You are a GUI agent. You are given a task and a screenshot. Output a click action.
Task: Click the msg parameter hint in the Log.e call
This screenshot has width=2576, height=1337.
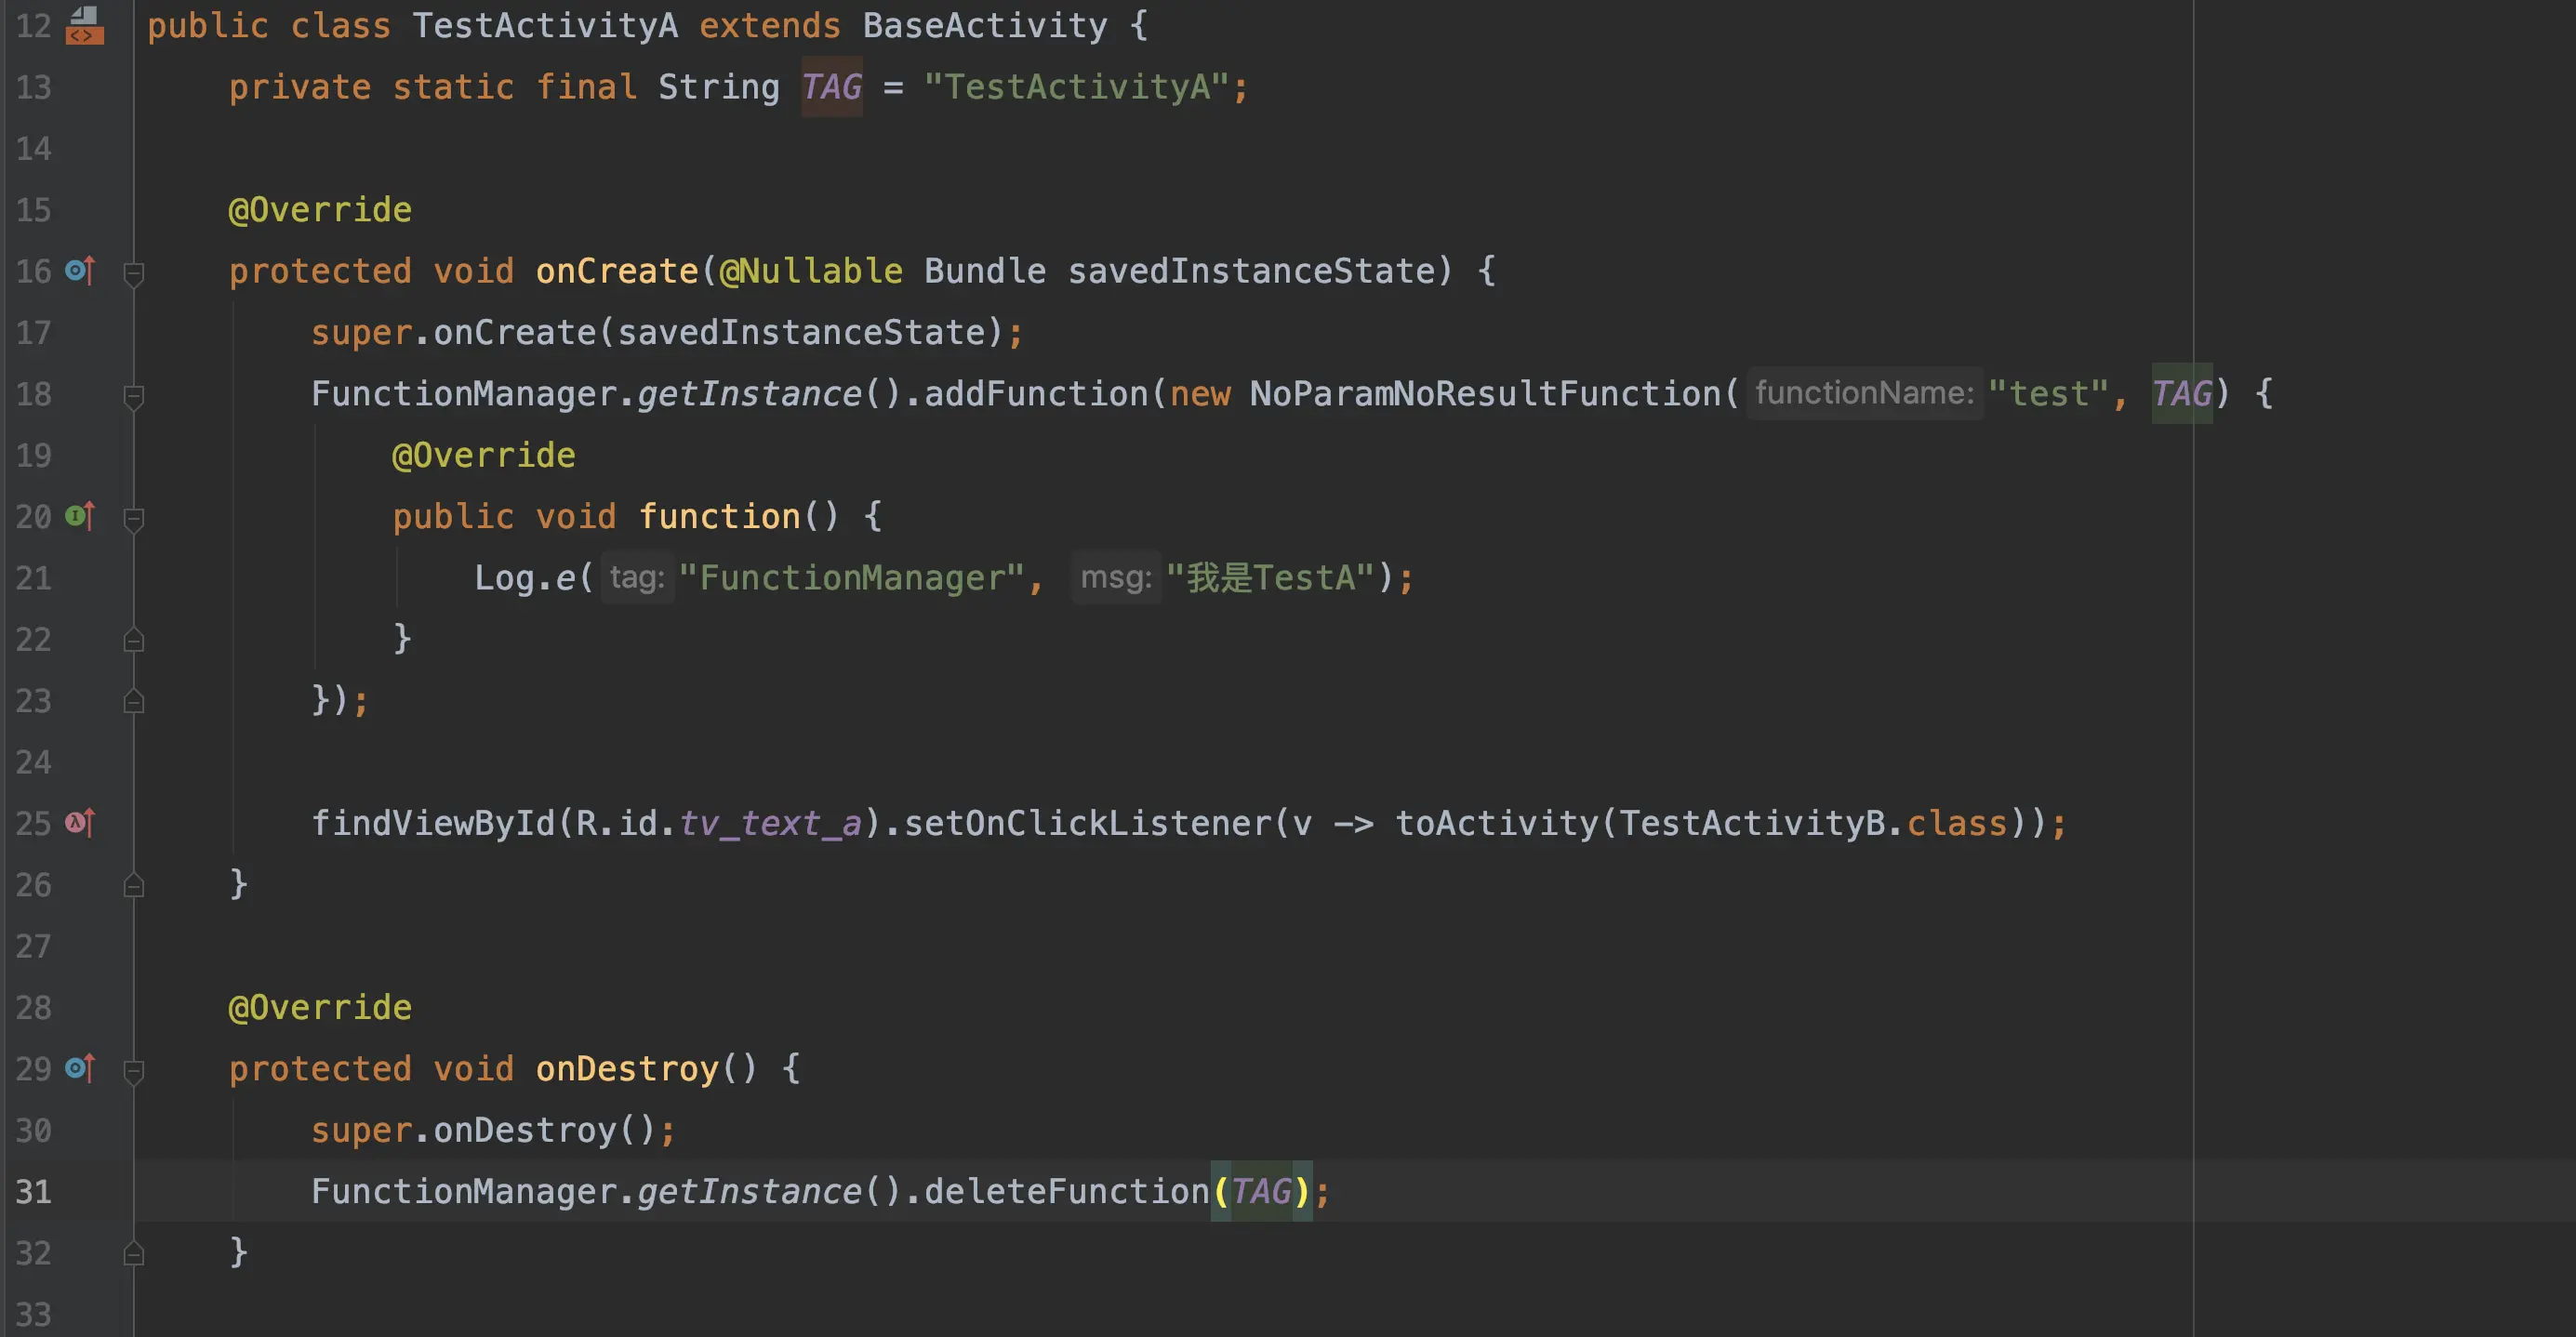[1115, 577]
